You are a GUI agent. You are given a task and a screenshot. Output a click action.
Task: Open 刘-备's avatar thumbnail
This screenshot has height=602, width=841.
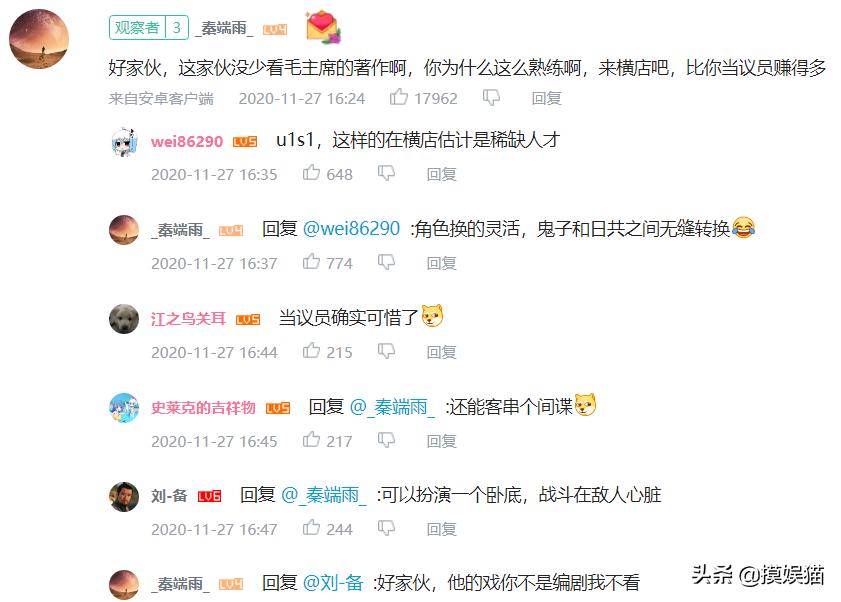point(124,496)
